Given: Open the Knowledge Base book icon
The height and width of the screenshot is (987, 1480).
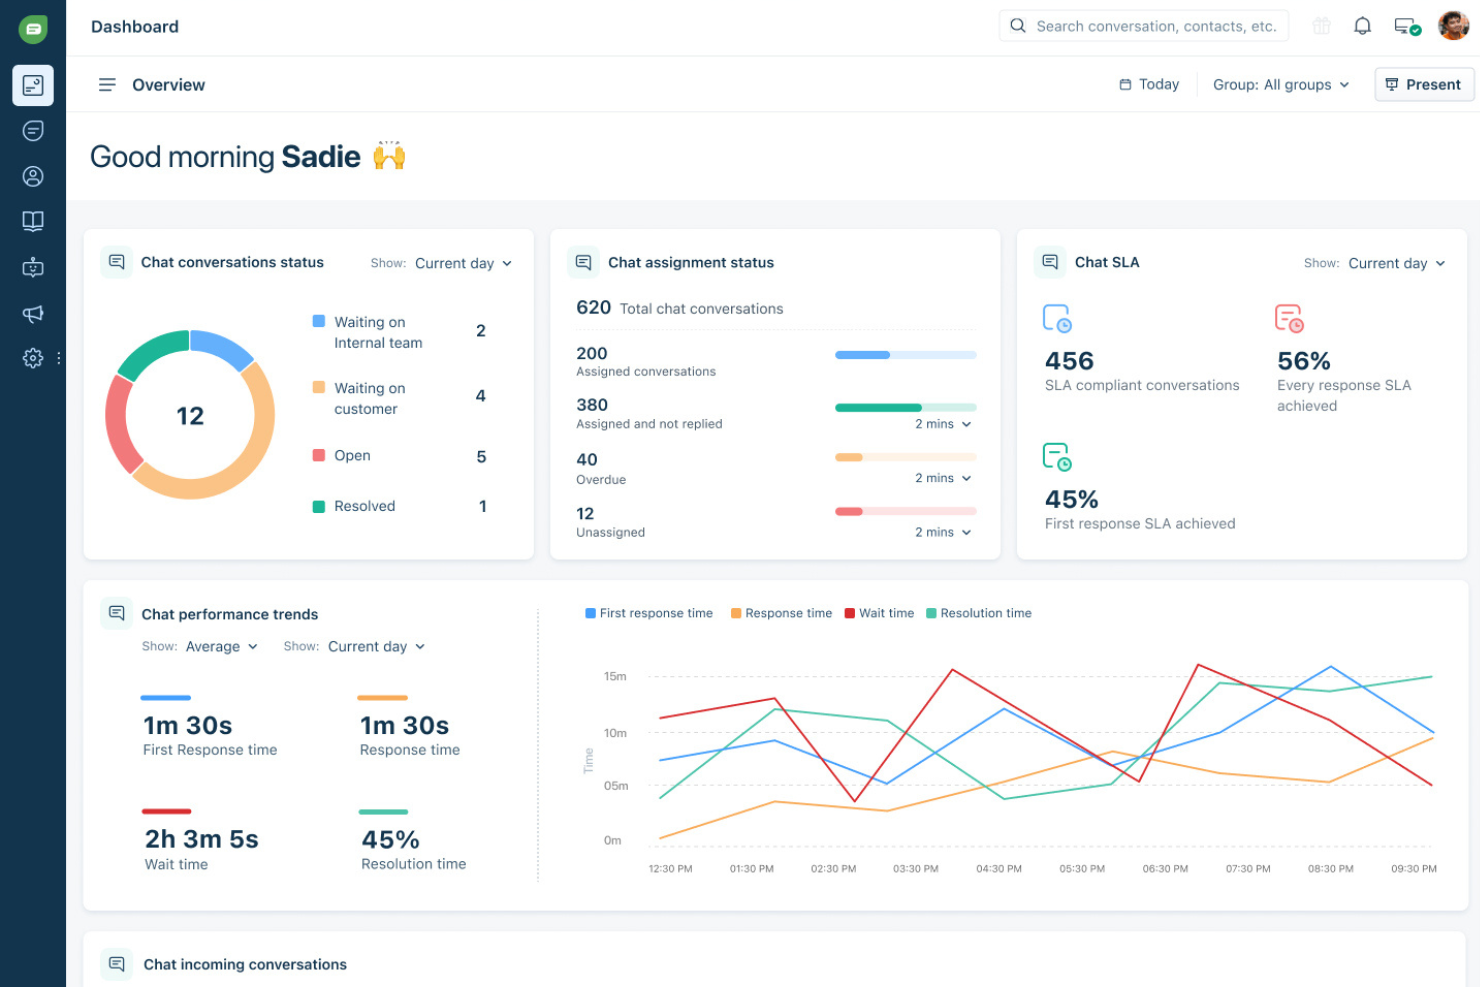Looking at the screenshot, I should (33, 222).
